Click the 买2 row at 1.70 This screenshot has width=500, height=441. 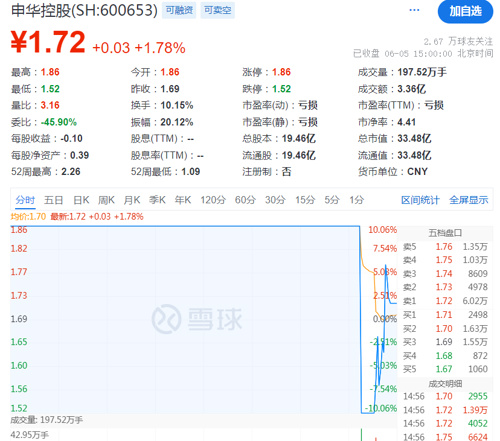click(445, 329)
